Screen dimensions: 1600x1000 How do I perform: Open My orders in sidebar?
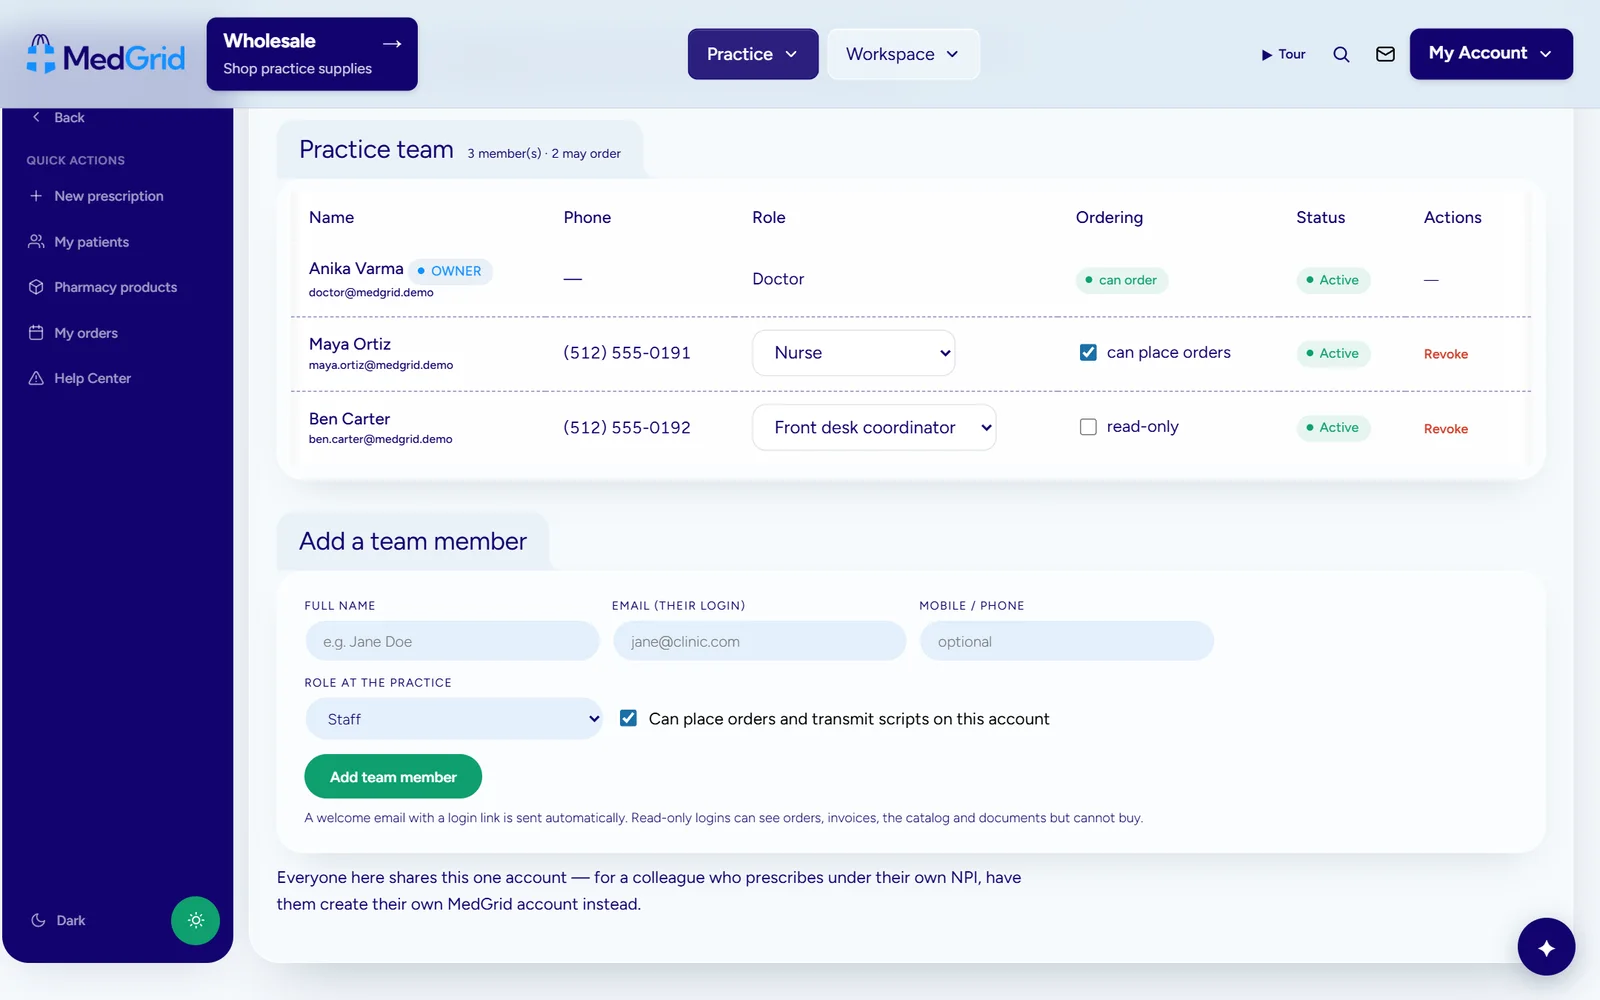tap(86, 333)
